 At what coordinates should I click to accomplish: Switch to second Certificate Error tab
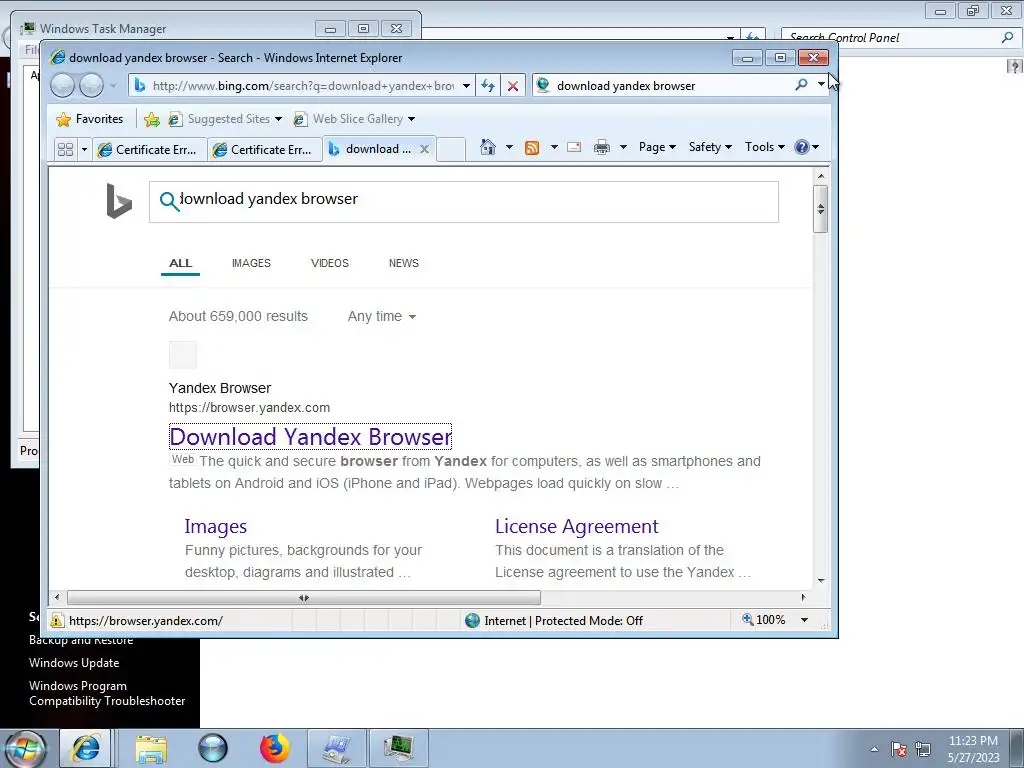point(264,150)
